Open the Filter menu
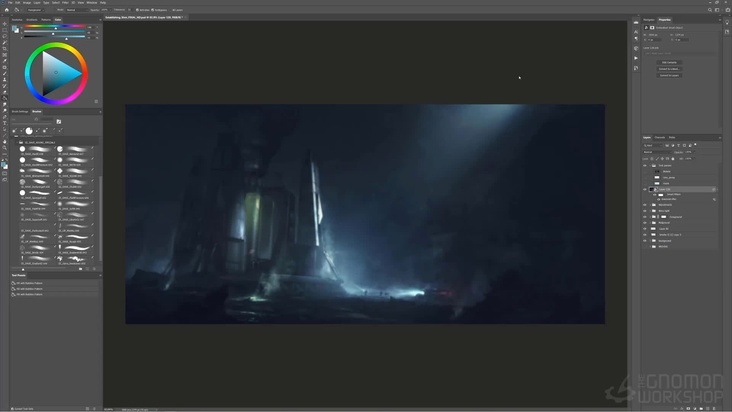This screenshot has height=412, width=732. click(65, 2)
